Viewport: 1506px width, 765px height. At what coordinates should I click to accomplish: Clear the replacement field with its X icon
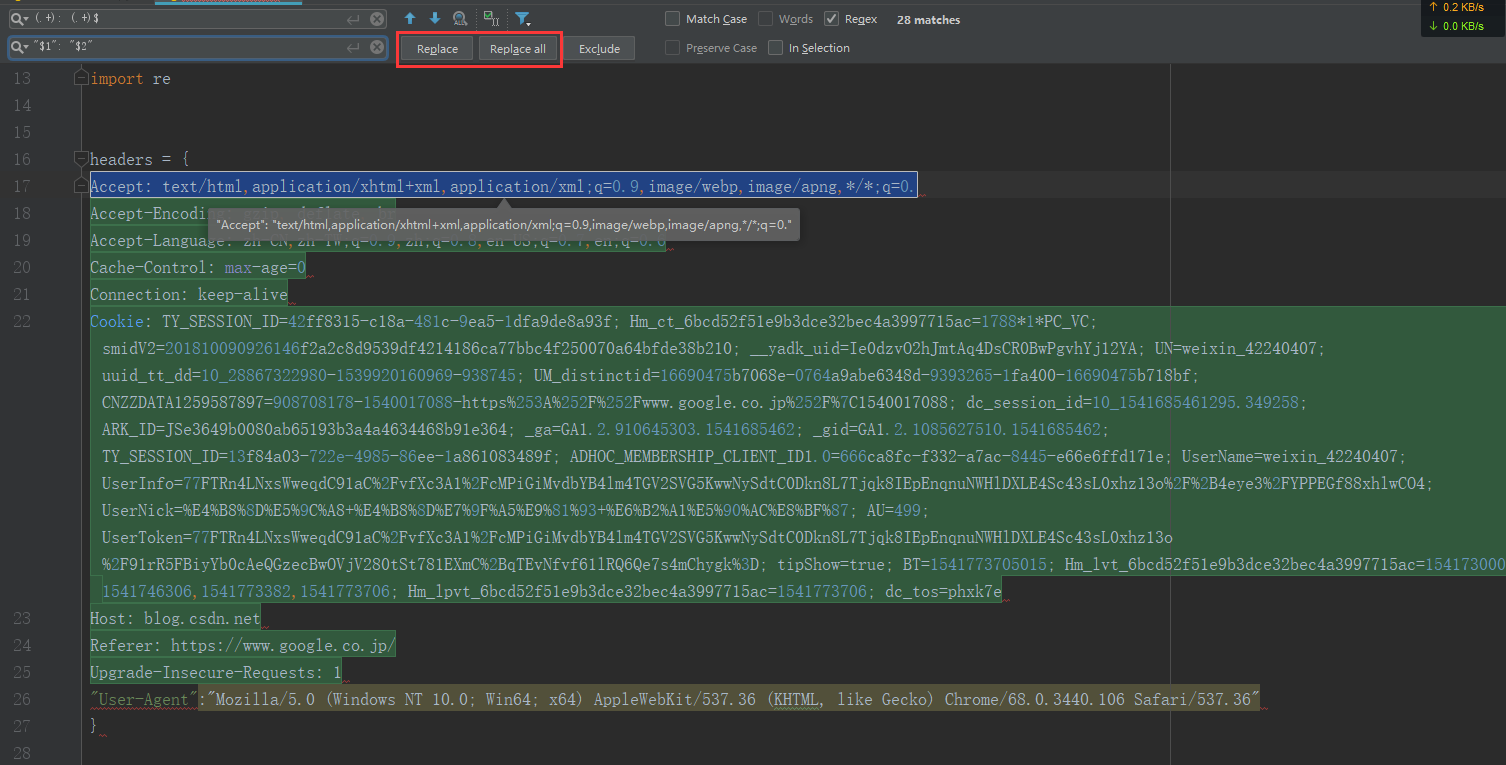pos(377,47)
